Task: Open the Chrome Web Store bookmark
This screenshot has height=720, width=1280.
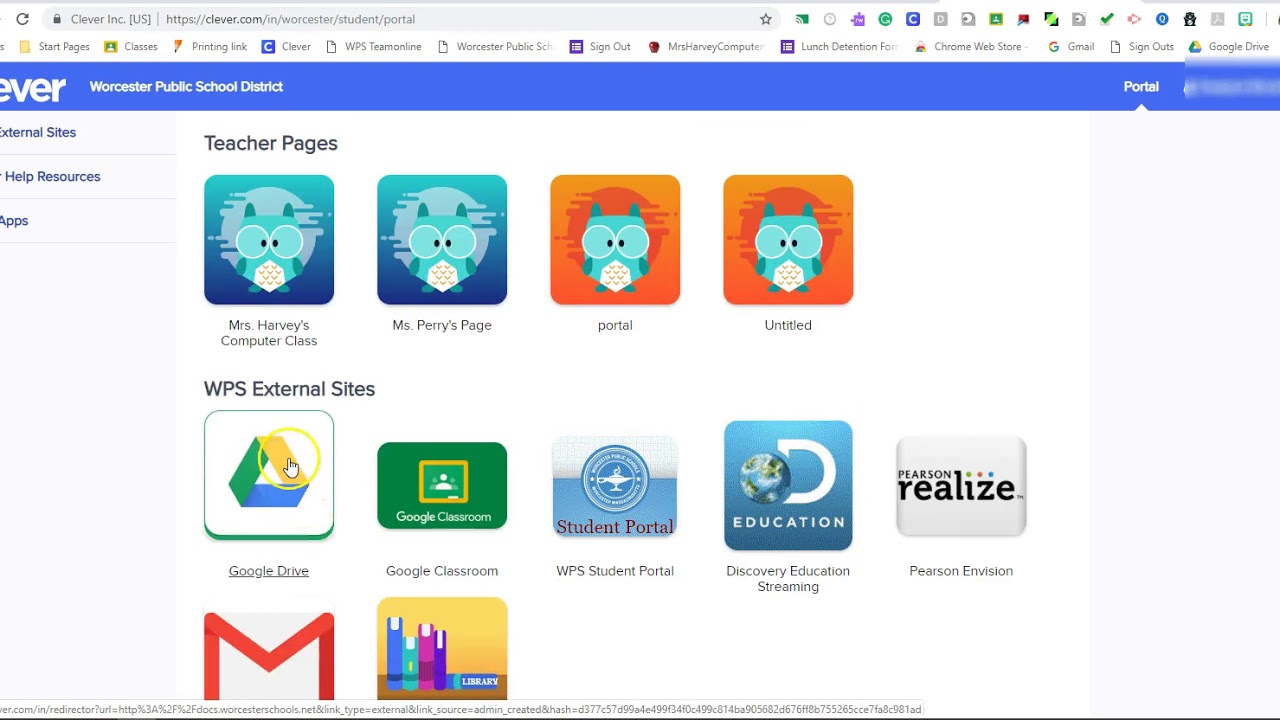Action: point(971,46)
